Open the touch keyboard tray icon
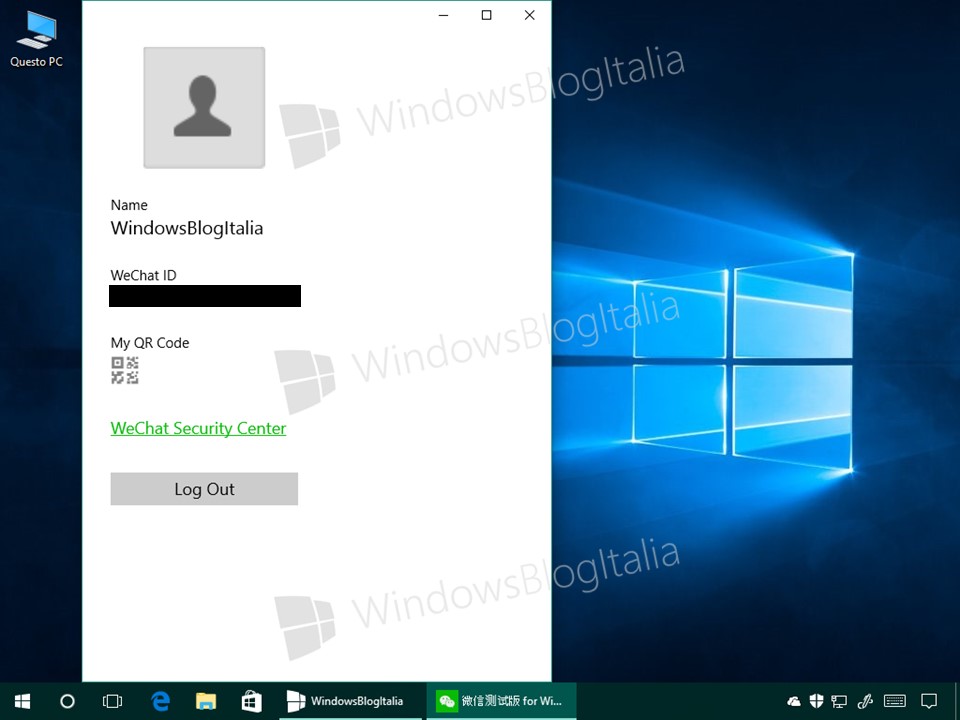960x720 pixels. pos(895,701)
